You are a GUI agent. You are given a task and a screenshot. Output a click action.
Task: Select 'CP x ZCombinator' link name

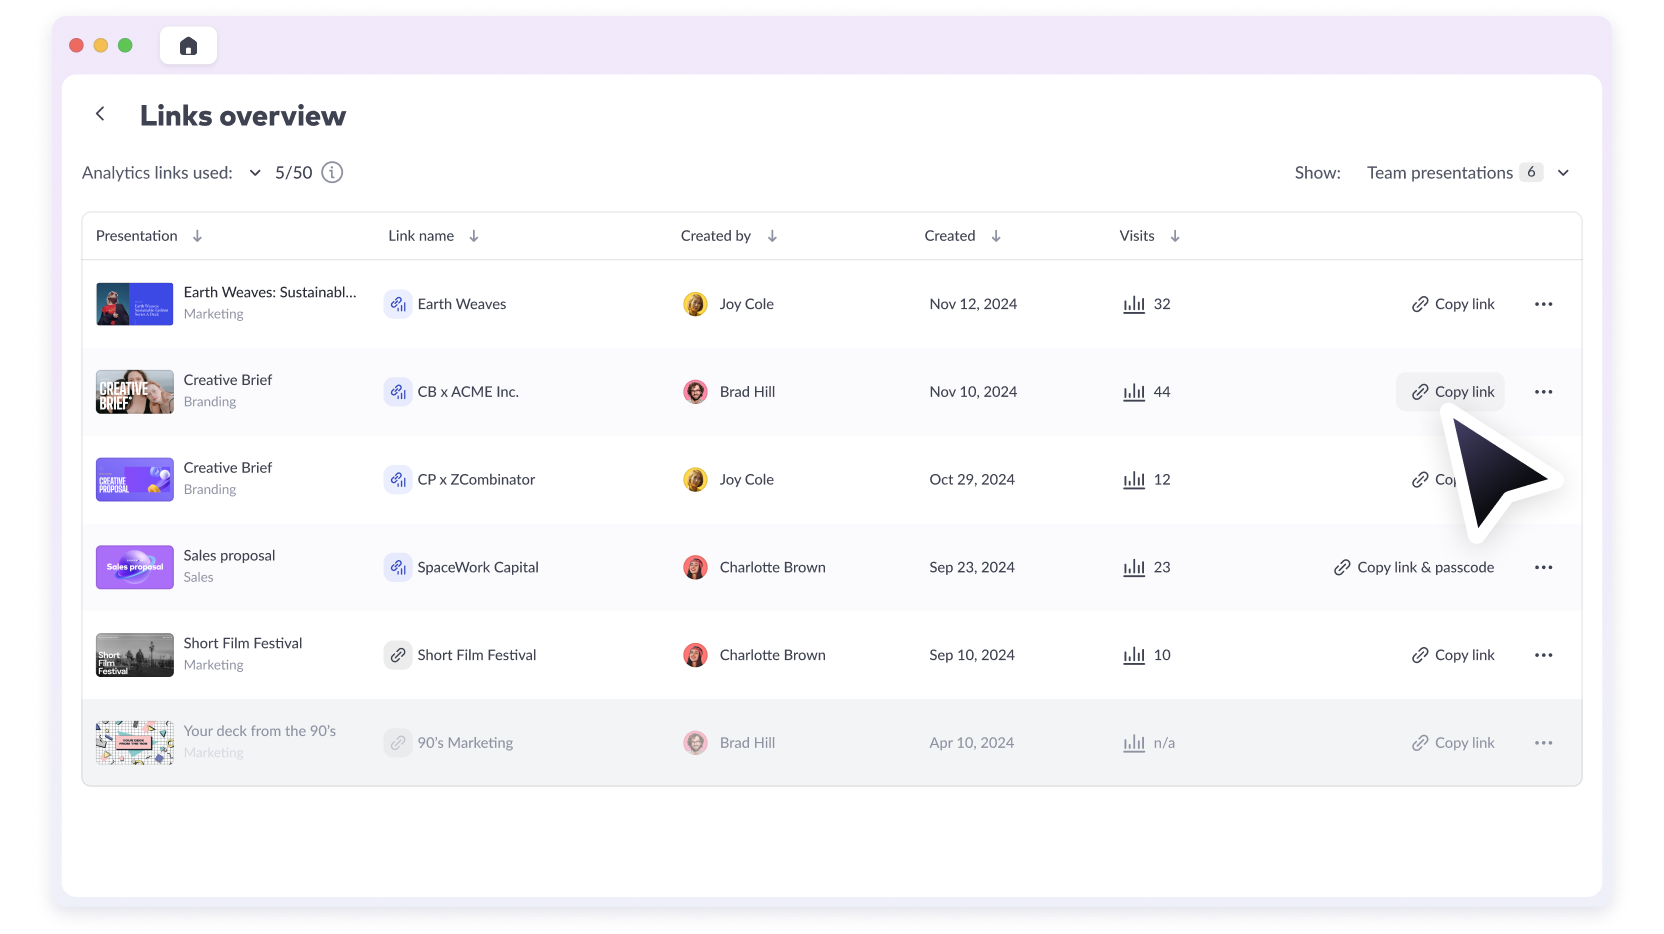click(x=476, y=480)
